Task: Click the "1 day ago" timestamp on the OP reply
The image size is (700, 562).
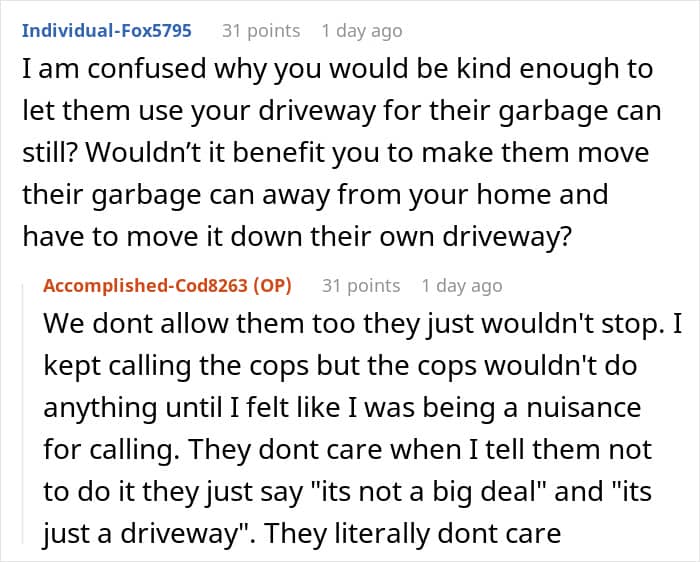Action: [461, 286]
